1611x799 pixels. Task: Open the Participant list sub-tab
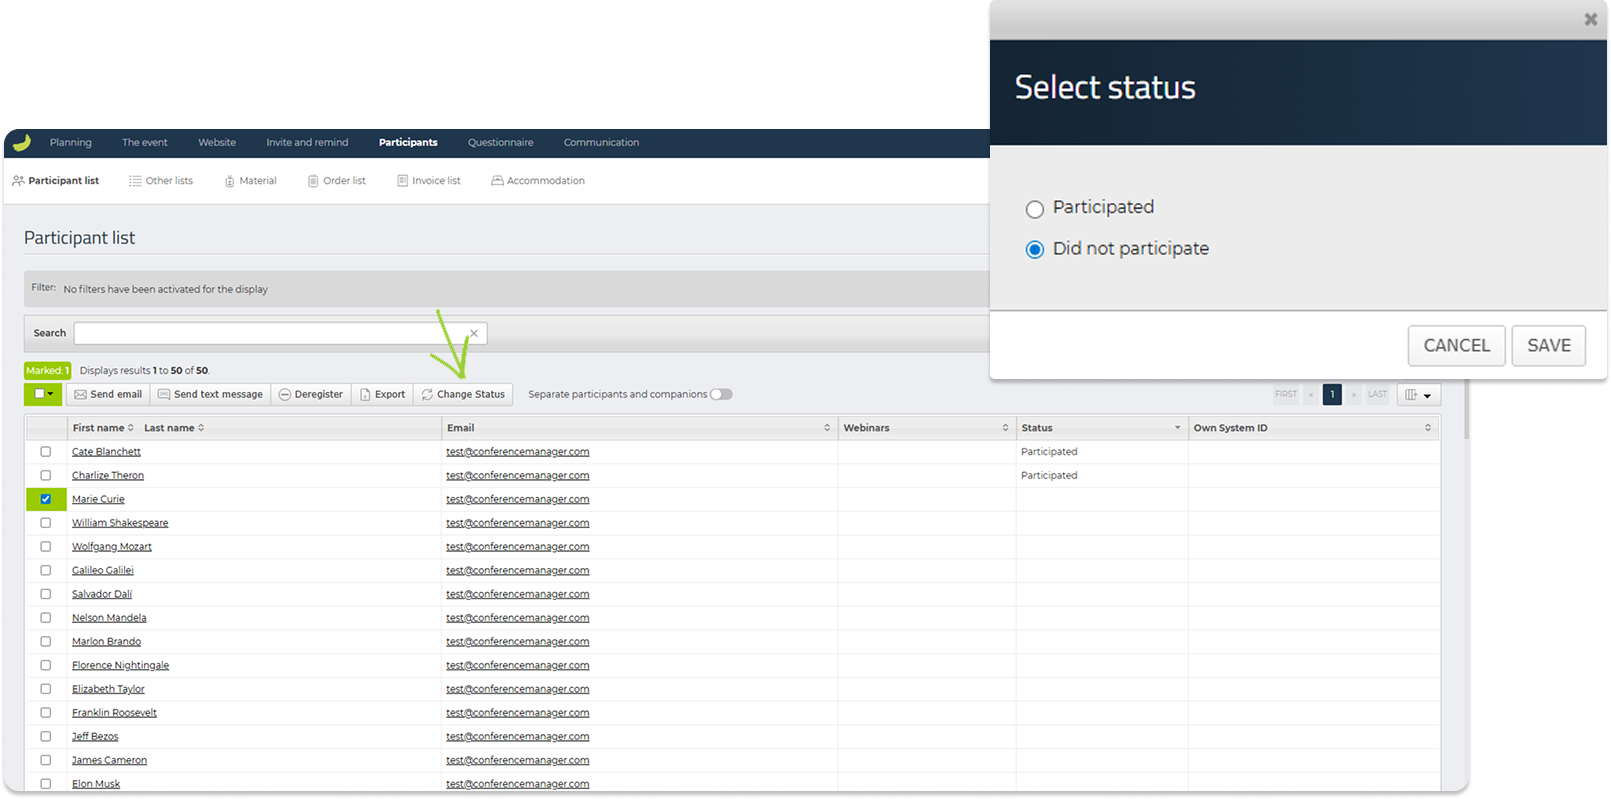pos(56,181)
